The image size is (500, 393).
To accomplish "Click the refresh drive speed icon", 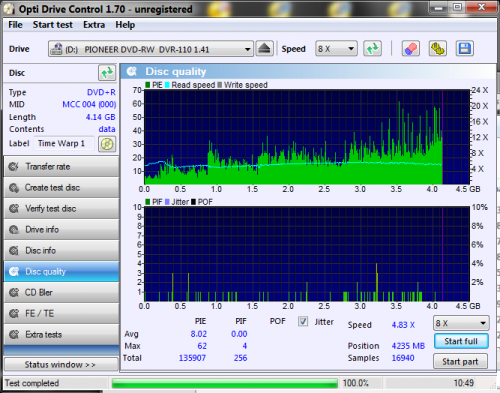I will coord(372,49).
